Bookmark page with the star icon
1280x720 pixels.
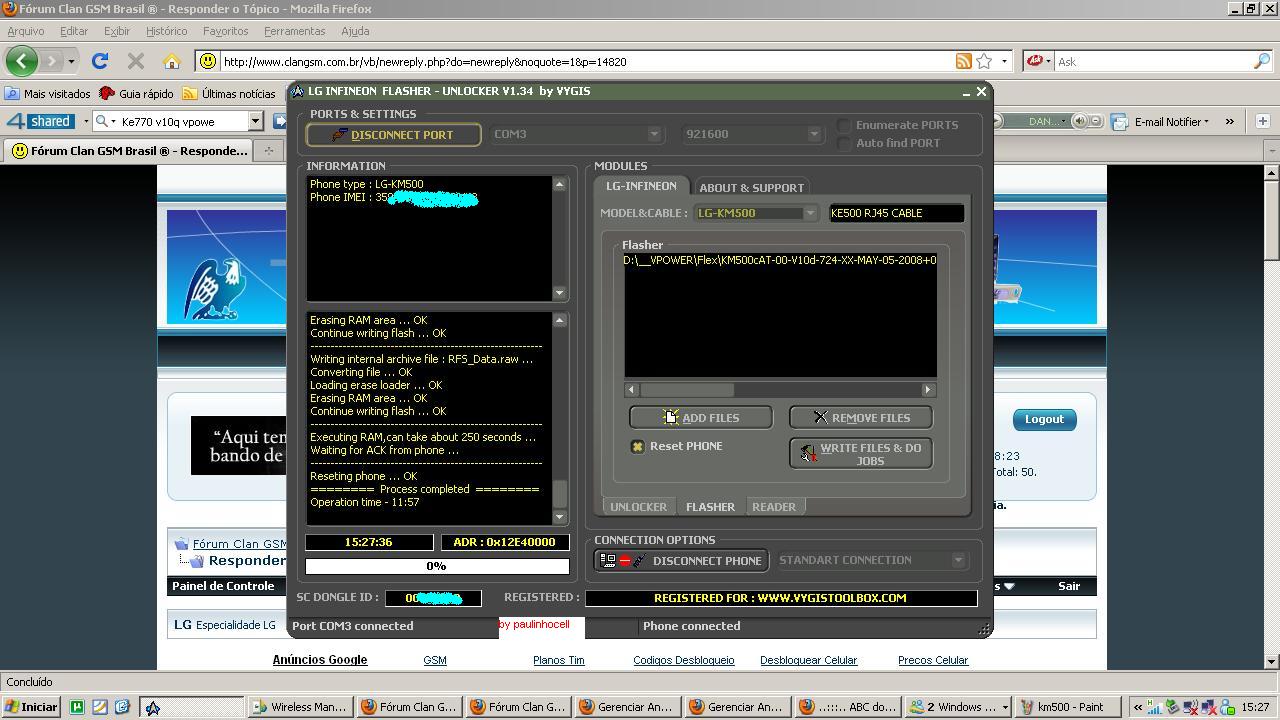pyautogui.click(x=984, y=61)
